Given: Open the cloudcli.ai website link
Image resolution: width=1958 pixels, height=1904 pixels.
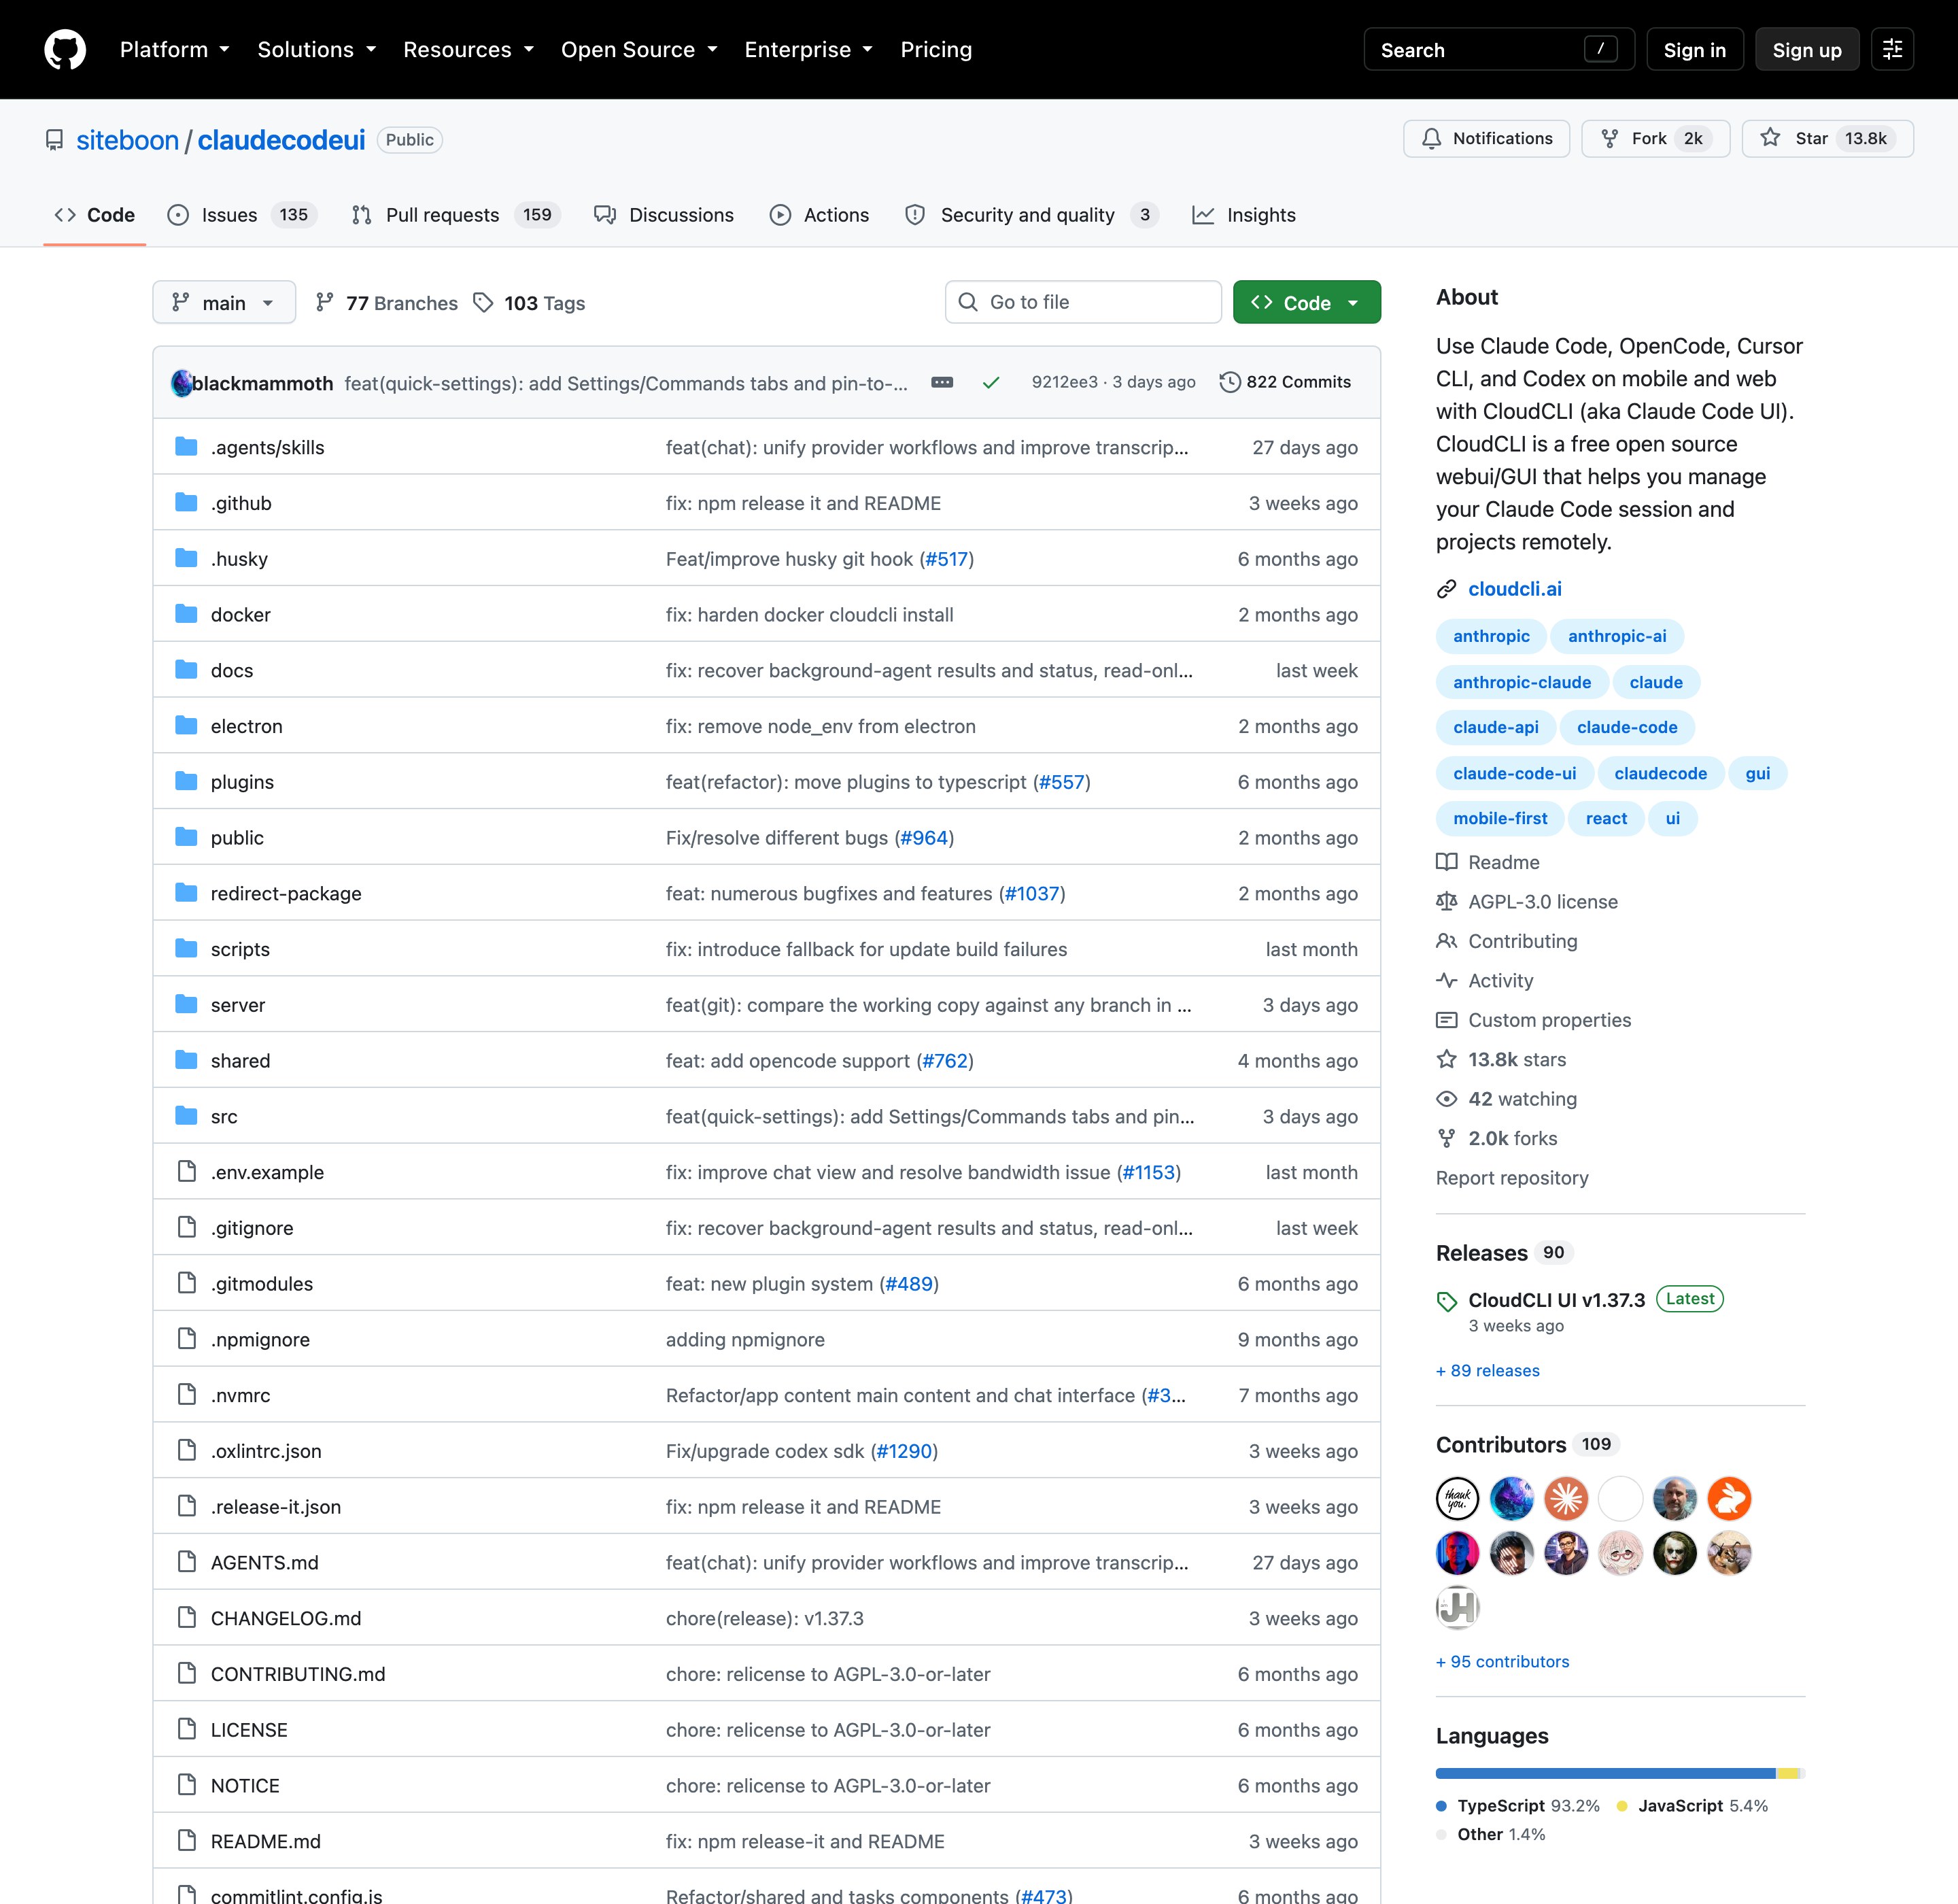Looking at the screenshot, I should tap(1514, 589).
